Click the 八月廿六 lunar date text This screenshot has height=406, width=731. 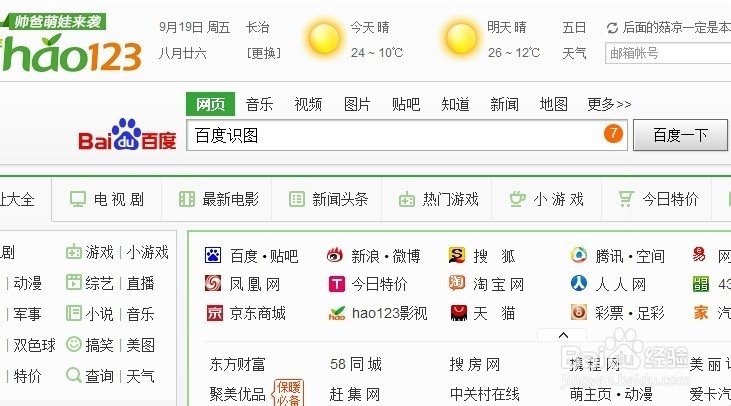[x=182, y=53]
